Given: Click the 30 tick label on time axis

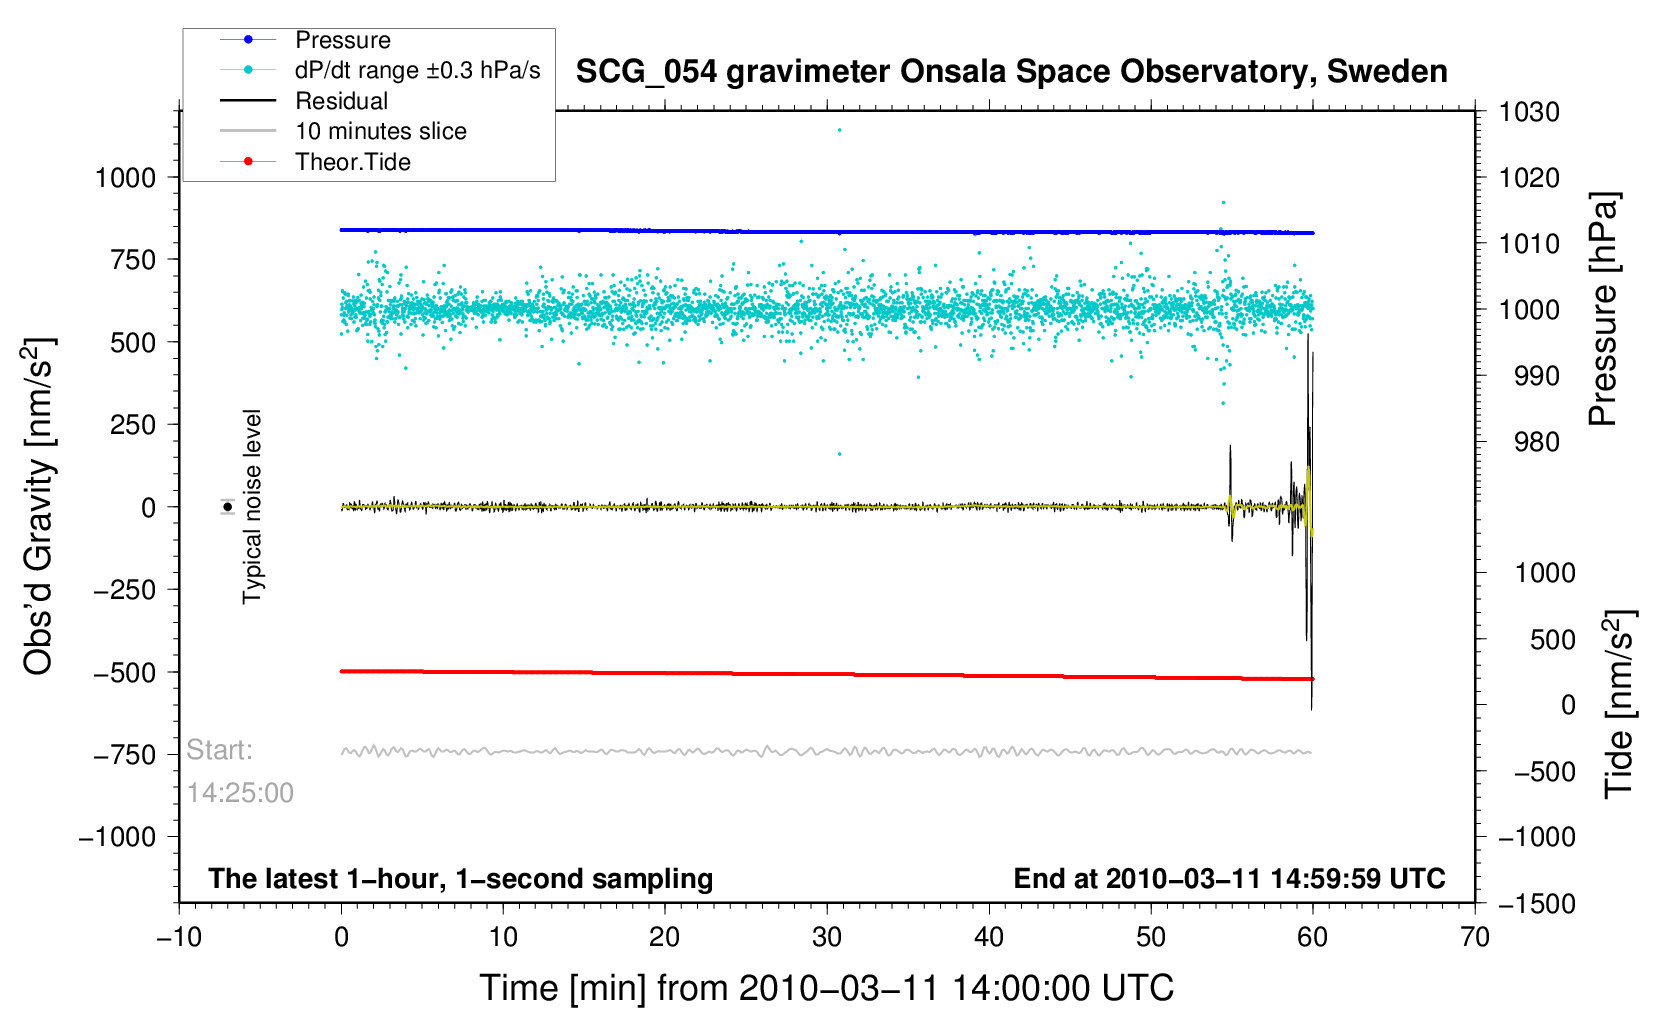Looking at the screenshot, I should pos(827,937).
